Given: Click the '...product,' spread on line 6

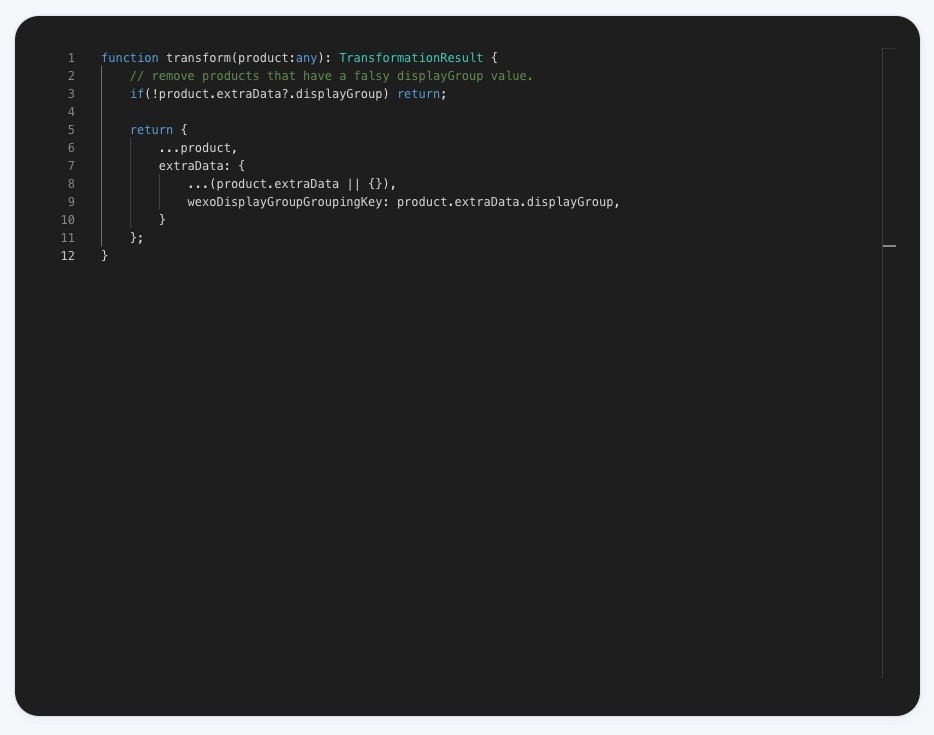Looking at the screenshot, I should [x=198, y=148].
